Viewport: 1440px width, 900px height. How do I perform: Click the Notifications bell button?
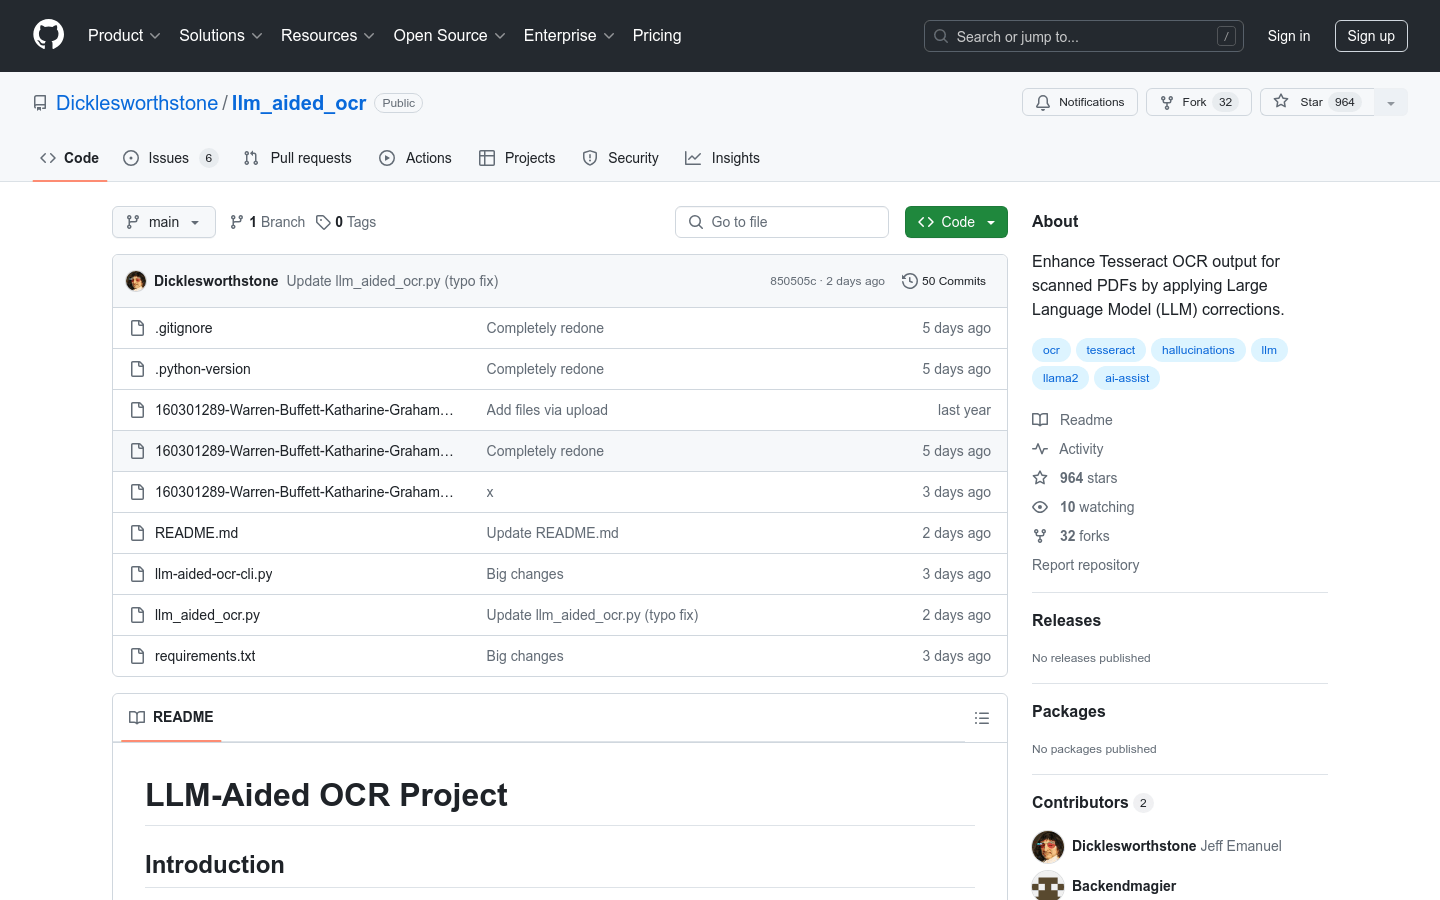coord(1079,102)
